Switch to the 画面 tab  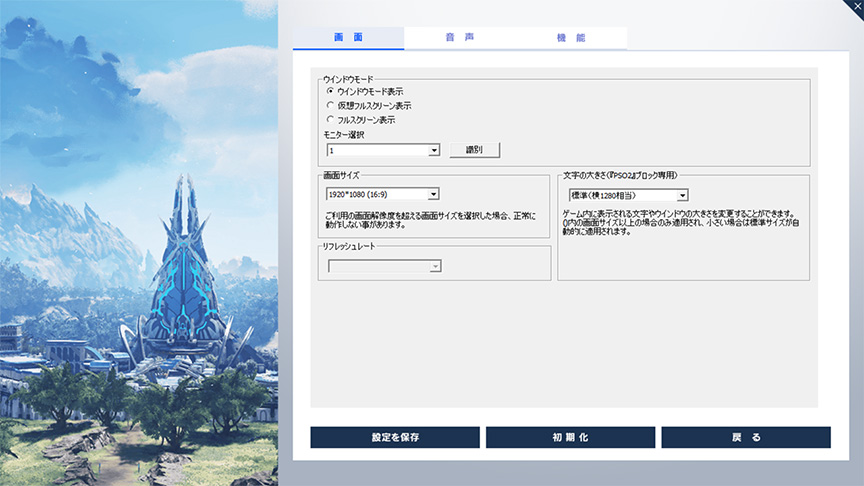pyautogui.click(x=348, y=38)
